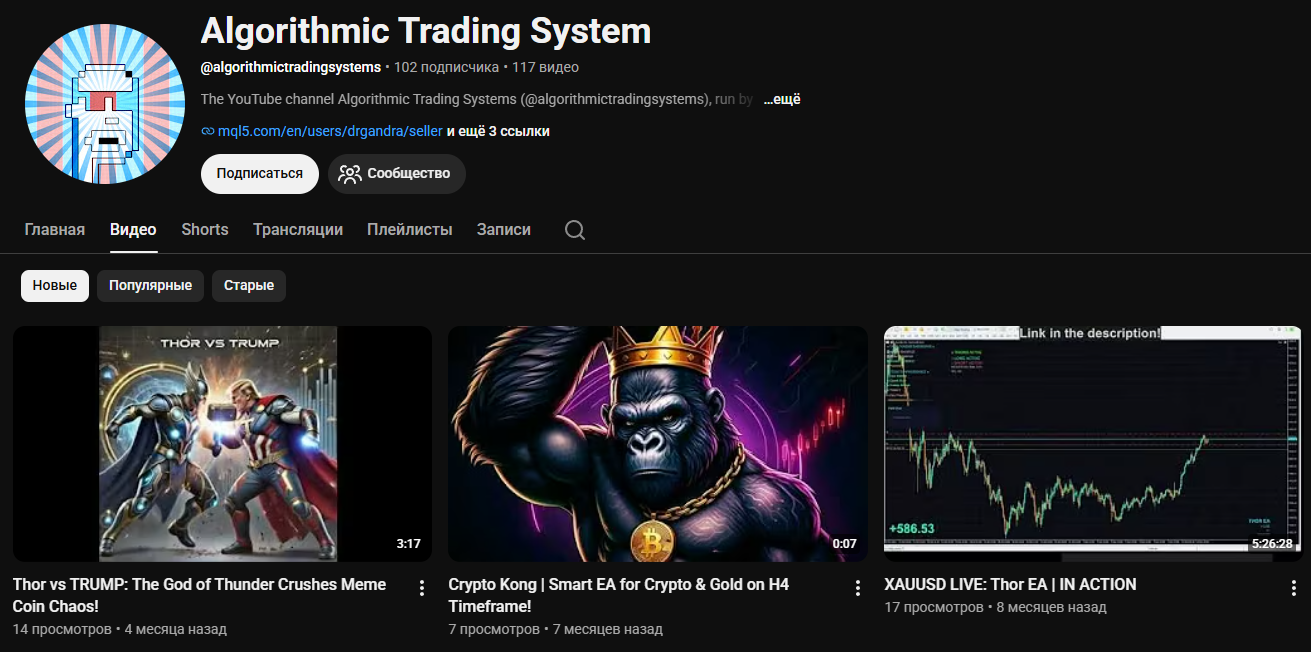1311x652 pixels.
Task: Switch to the Видео tab
Action: (133, 230)
